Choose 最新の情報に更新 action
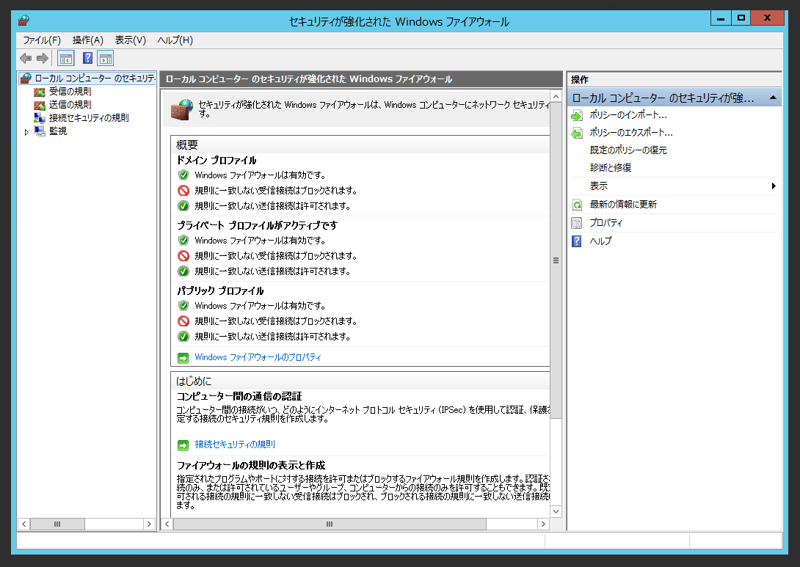Screen dimensions: 800x567 pyautogui.click(x=623, y=205)
